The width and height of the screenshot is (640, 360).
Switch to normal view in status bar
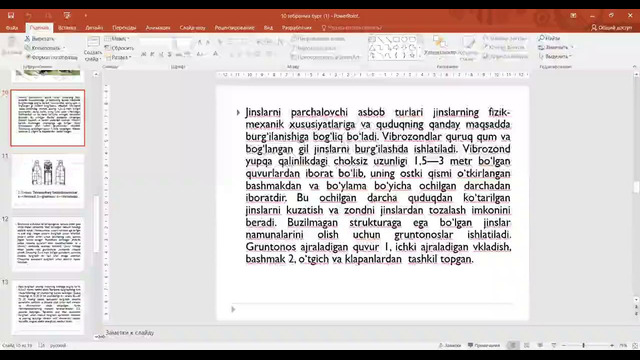pyautogui.click(x=513, y=345)
